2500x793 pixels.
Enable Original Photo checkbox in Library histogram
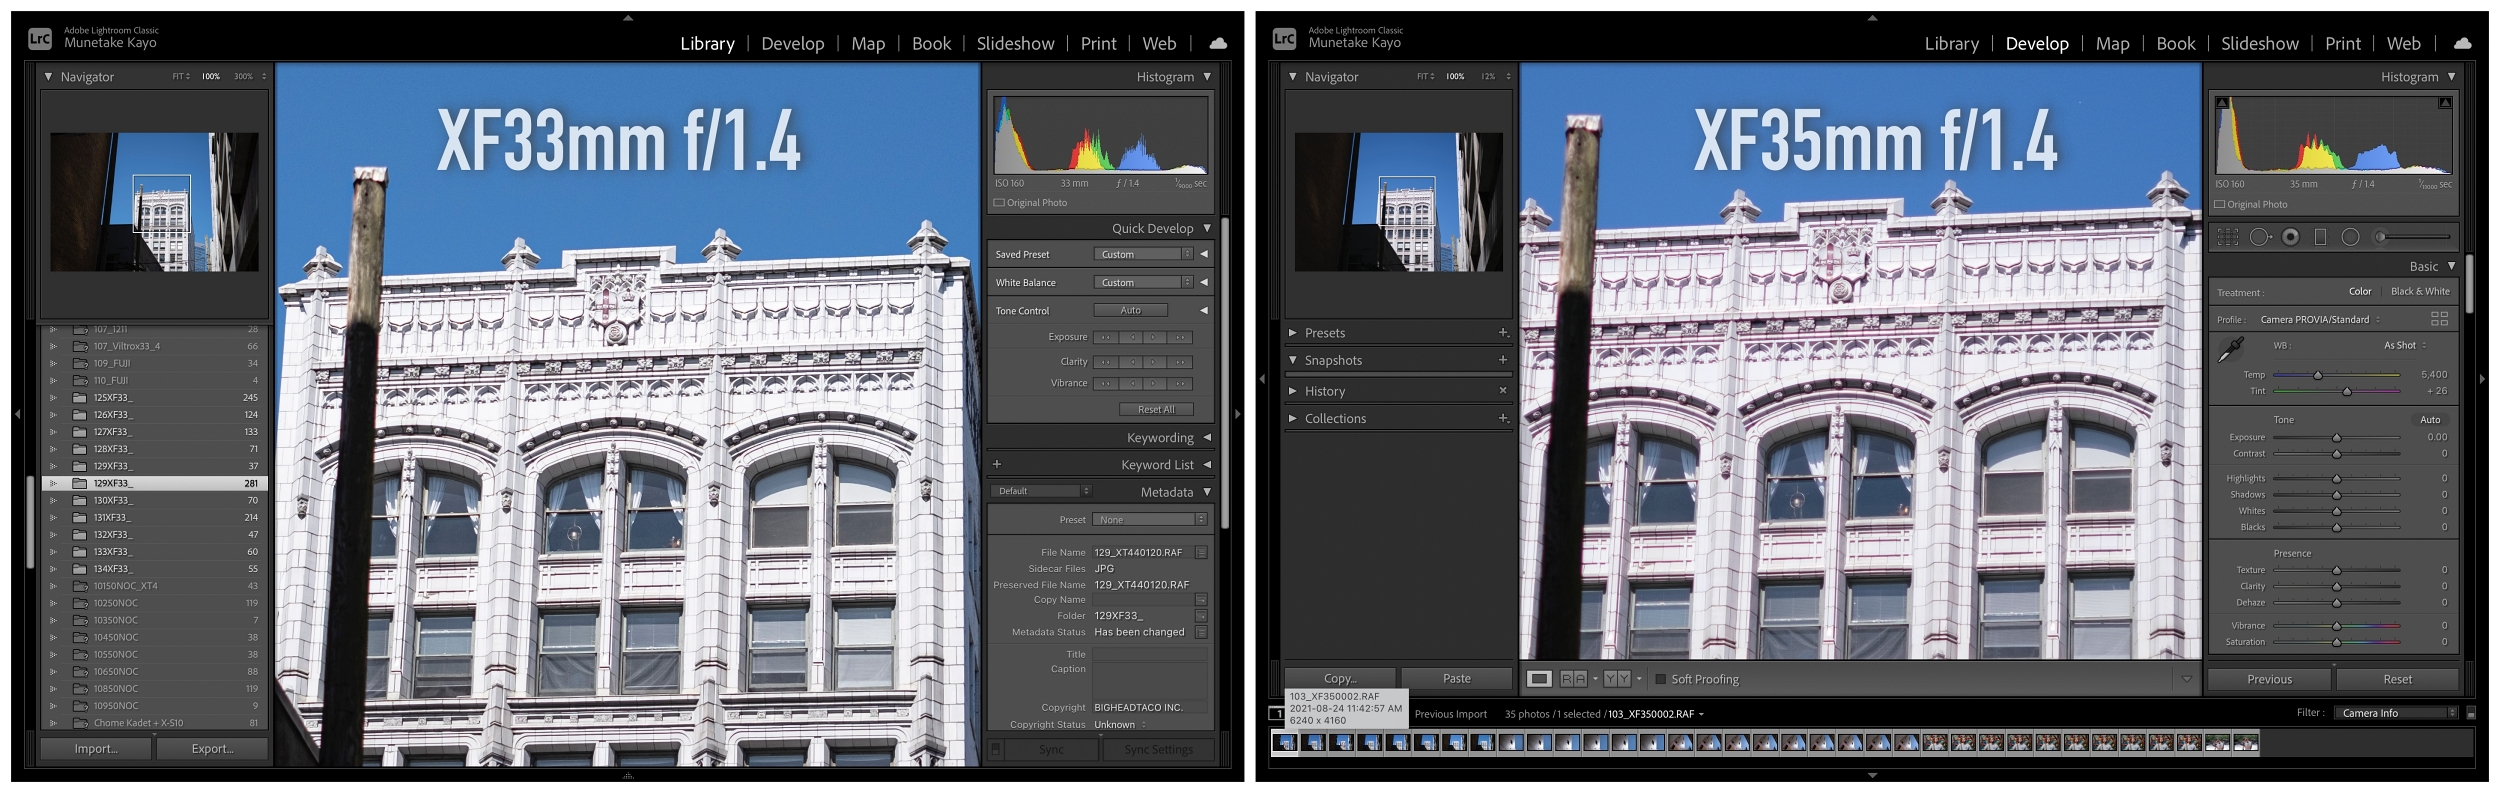pos(999,203)
